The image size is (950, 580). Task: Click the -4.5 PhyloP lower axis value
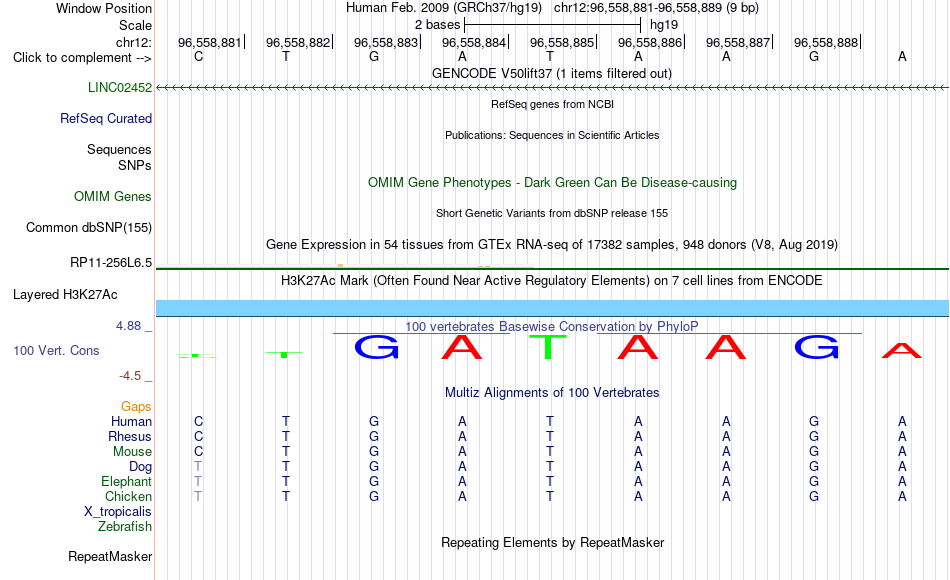(x=130, y=376)
